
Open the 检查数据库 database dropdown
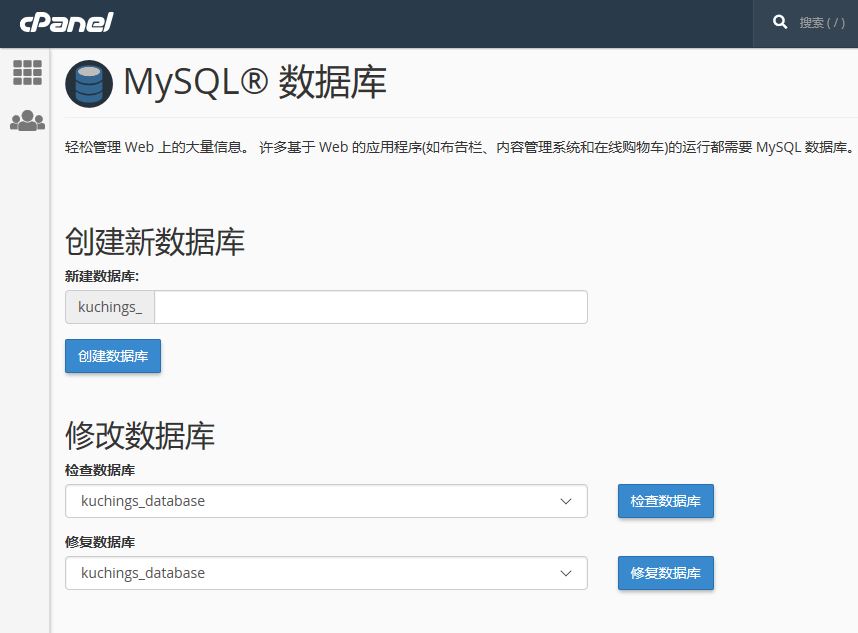tap(326, 501)
